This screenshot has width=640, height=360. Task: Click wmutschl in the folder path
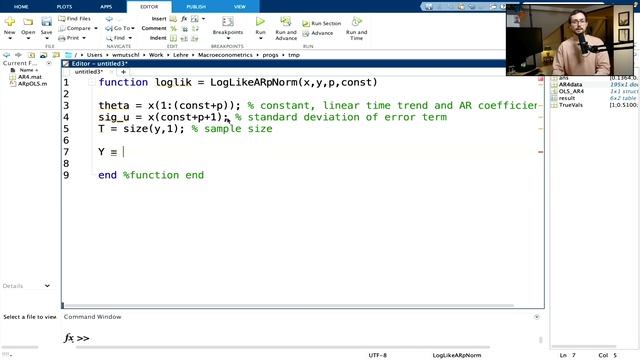click(126, 55)
